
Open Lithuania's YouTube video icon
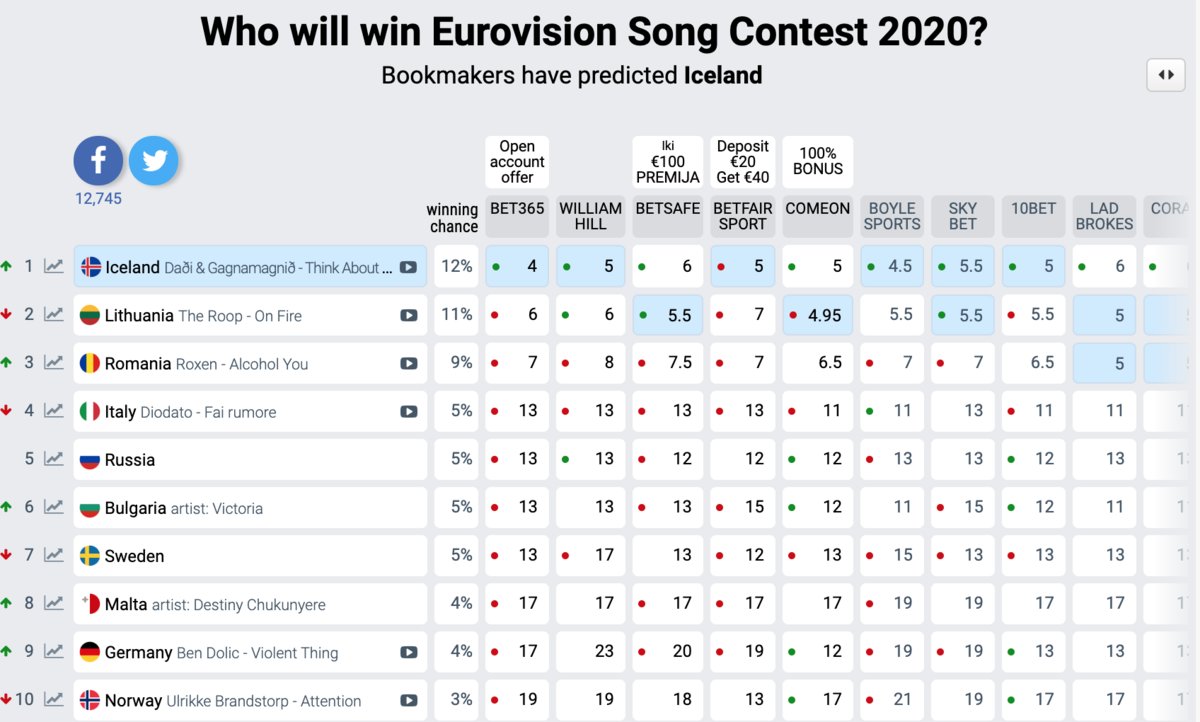click(x=408, y=315)
